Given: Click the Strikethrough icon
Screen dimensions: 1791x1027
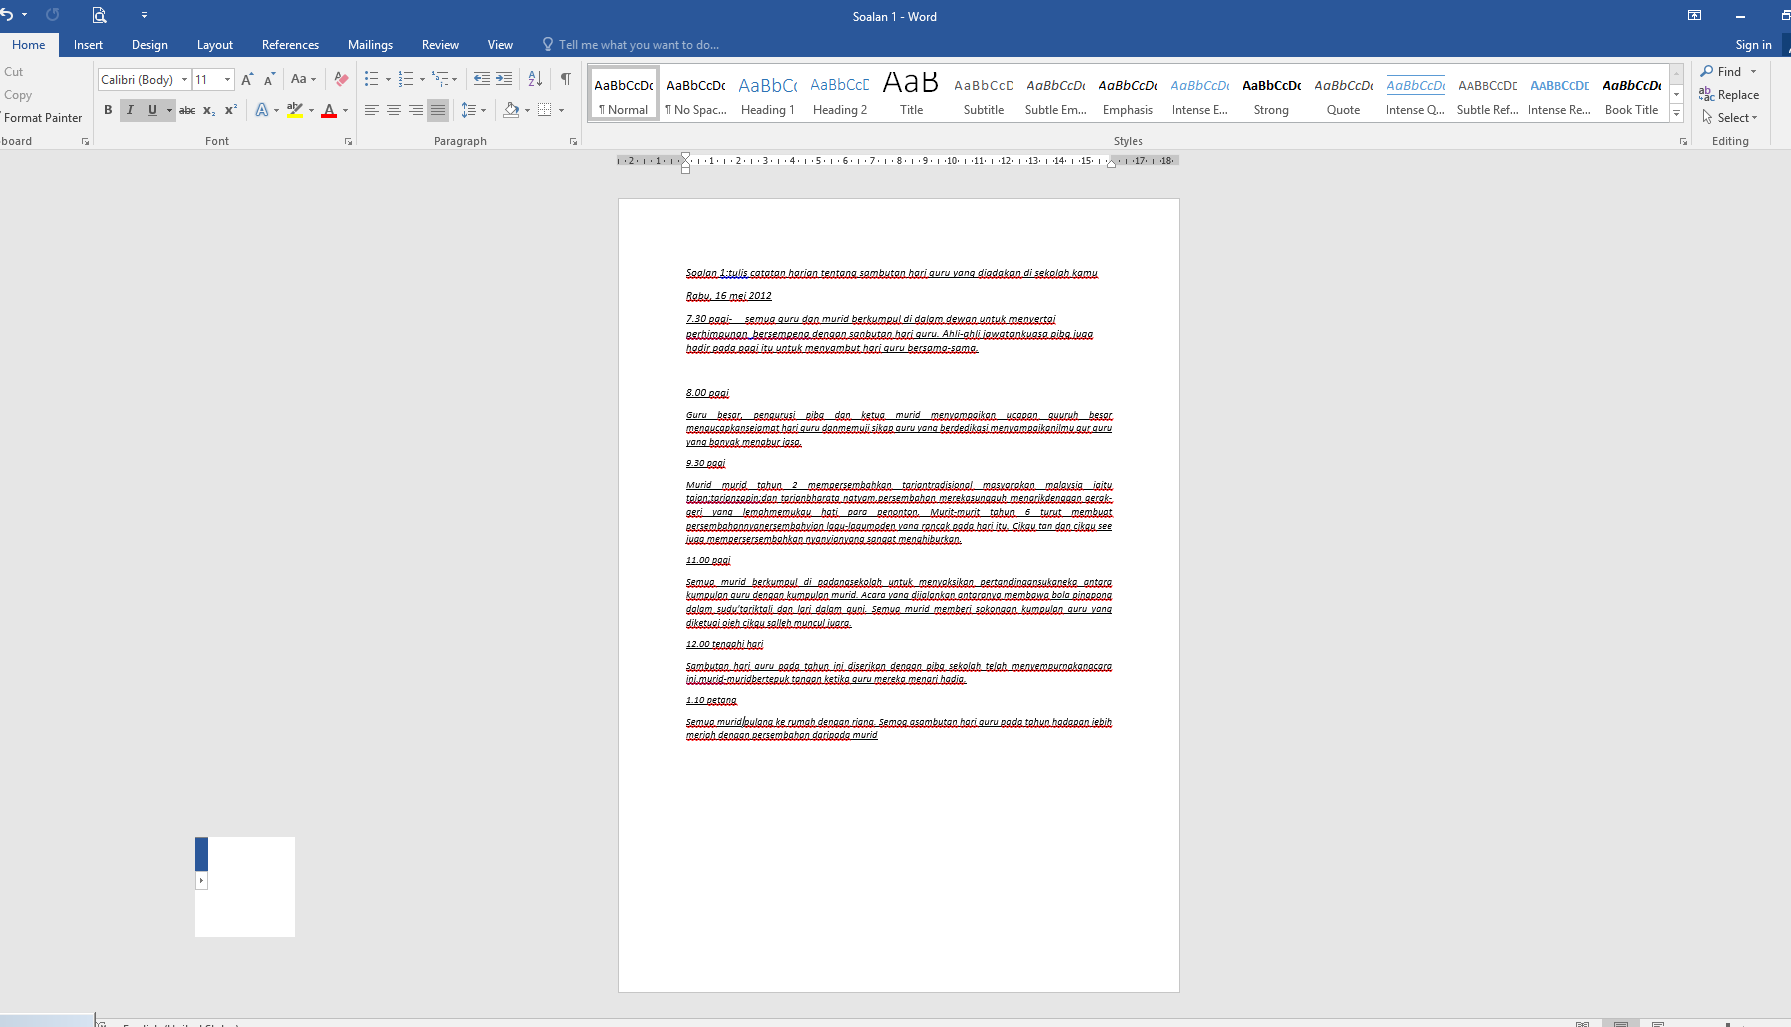Looking at the screenshot, I should 187,110.
